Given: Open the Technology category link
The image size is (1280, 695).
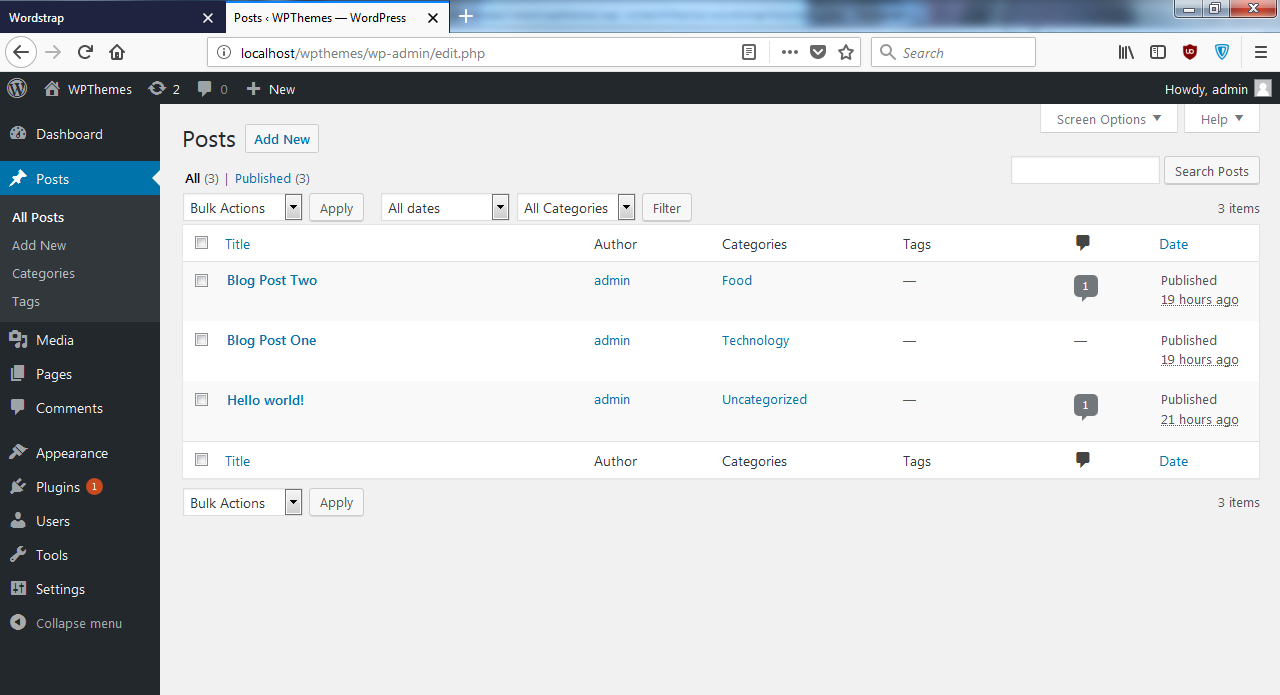Looking at the screenshot, I should point(755,340).
